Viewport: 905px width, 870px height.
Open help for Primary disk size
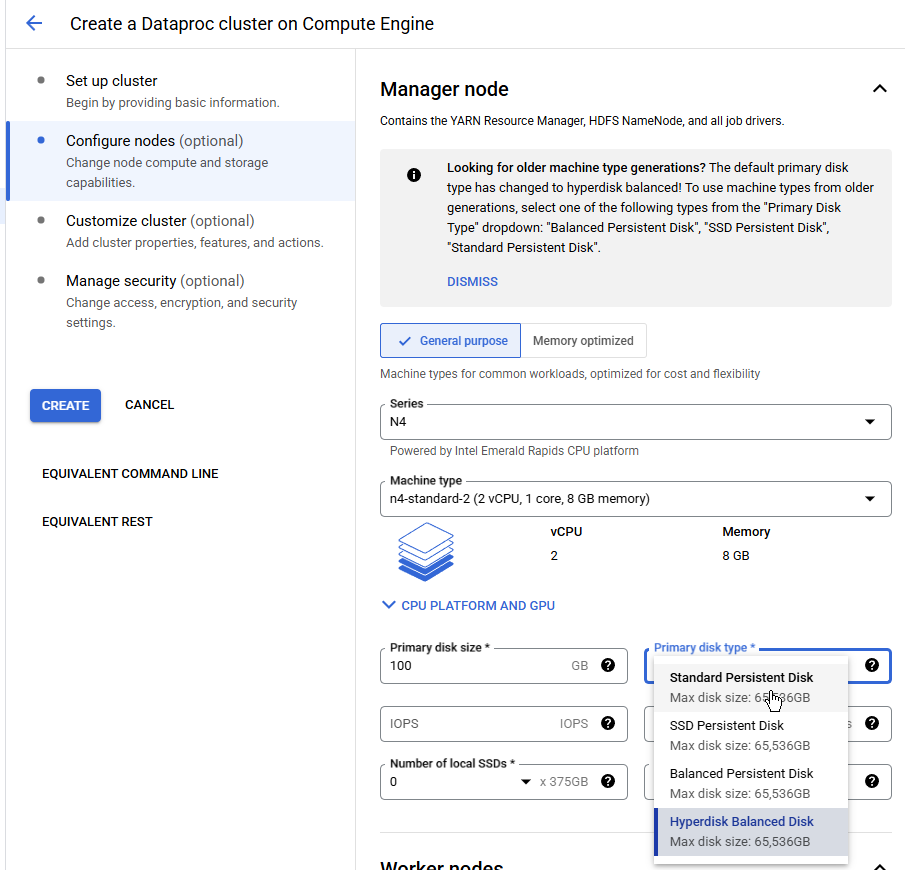pyautogui.click(x=608, y=665)
